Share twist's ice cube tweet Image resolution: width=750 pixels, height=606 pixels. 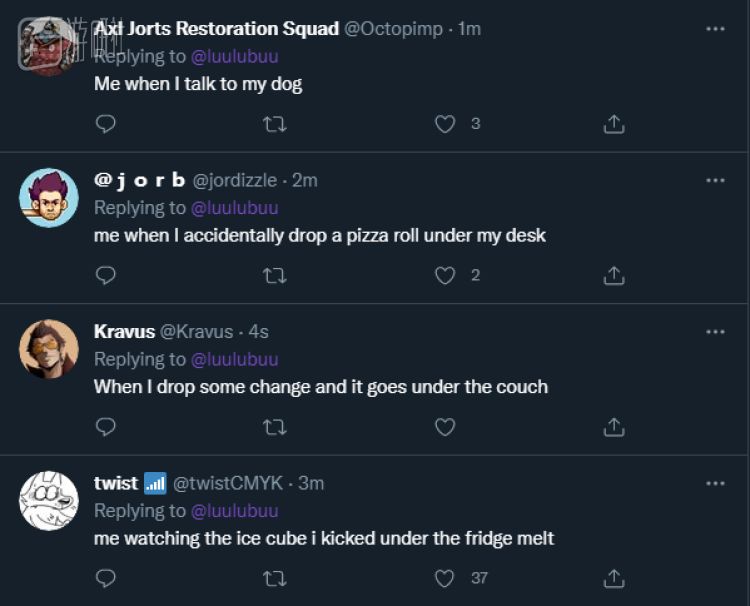[x=615, y=578]
